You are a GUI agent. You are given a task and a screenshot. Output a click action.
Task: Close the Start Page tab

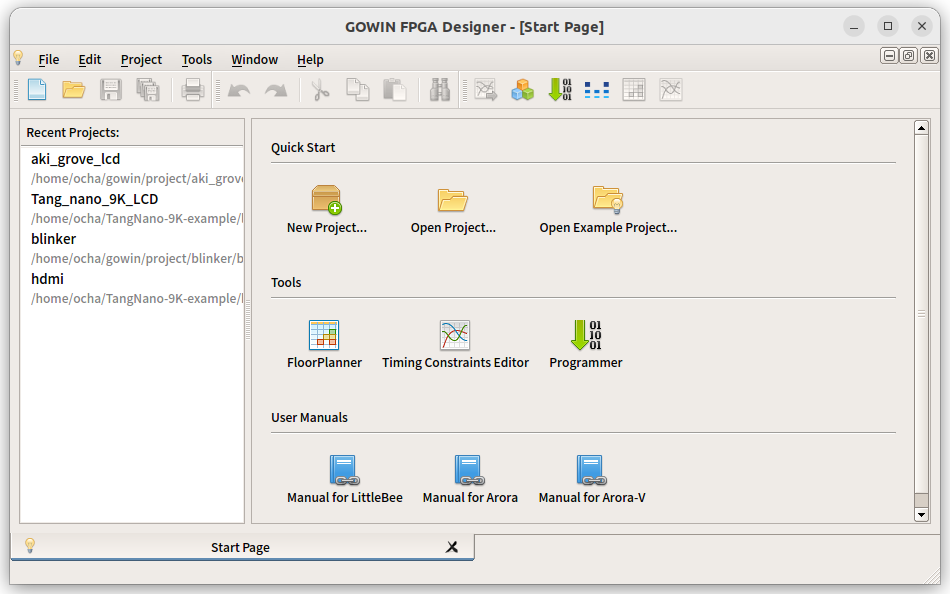pyautogui.click(x=452, y=547)
